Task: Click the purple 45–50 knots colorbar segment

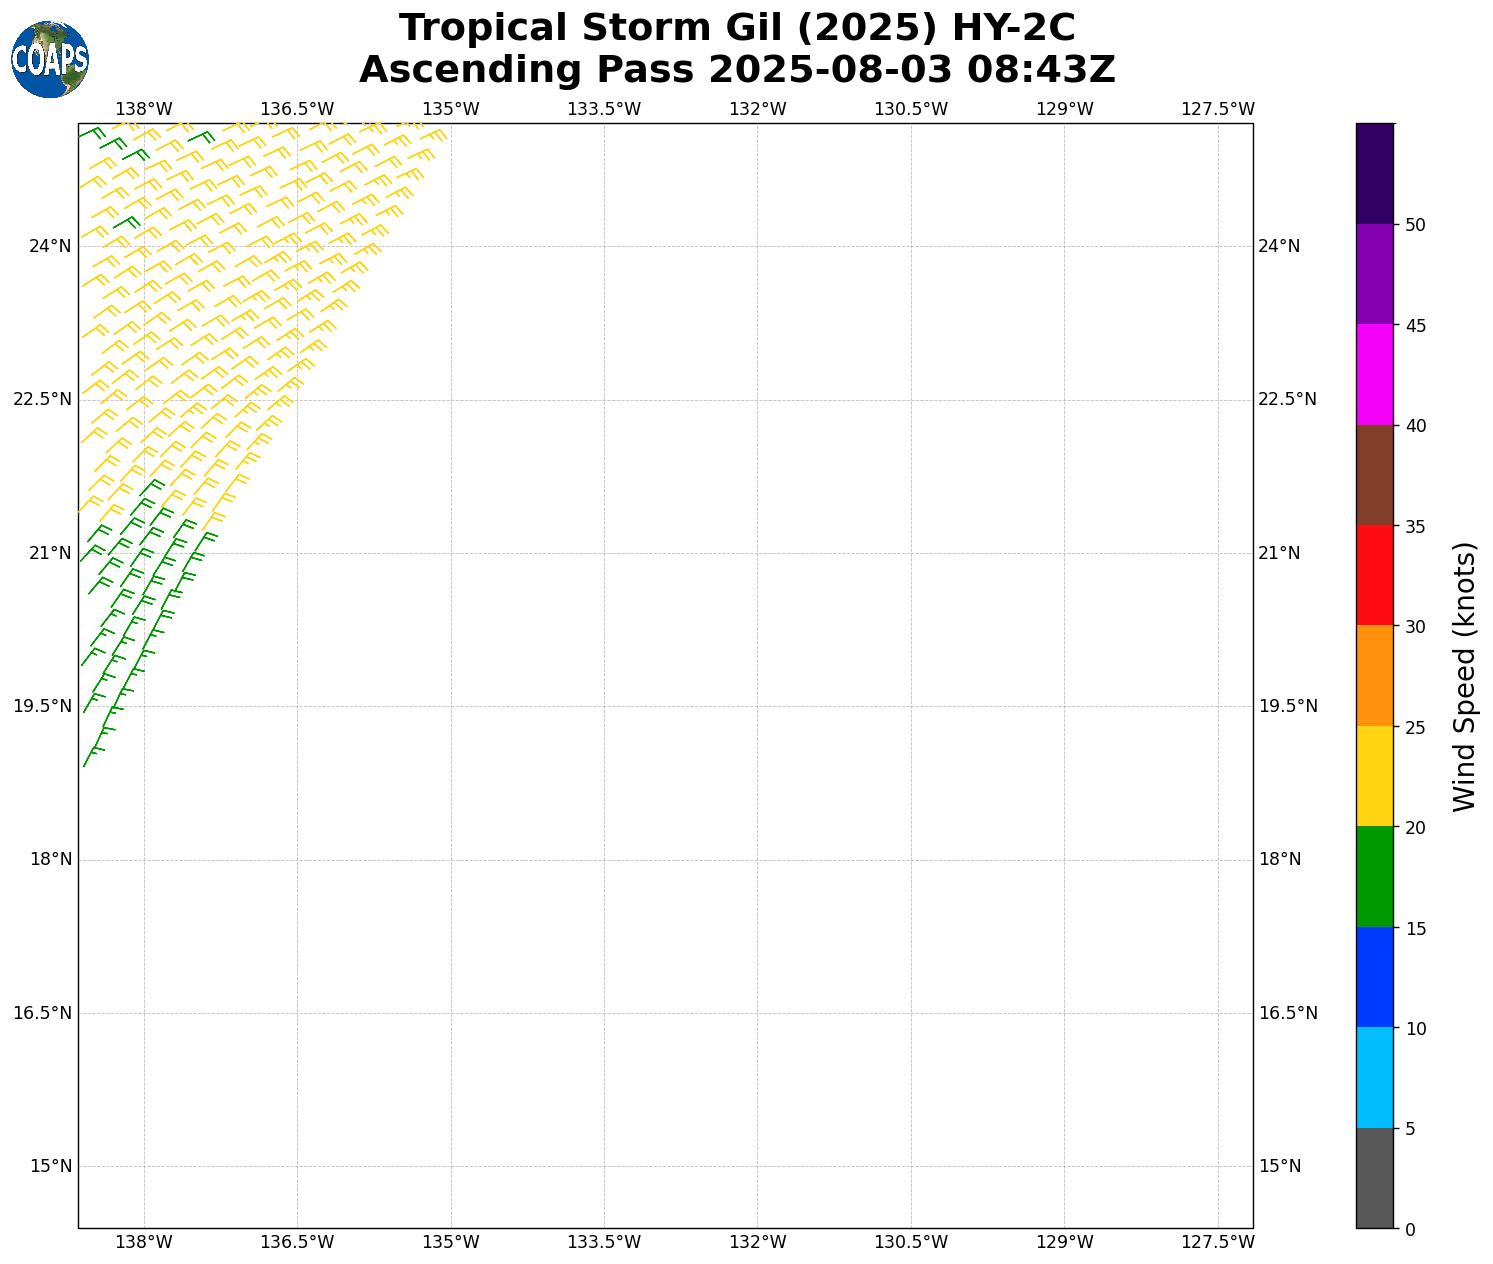Action: pos(1374,274)
